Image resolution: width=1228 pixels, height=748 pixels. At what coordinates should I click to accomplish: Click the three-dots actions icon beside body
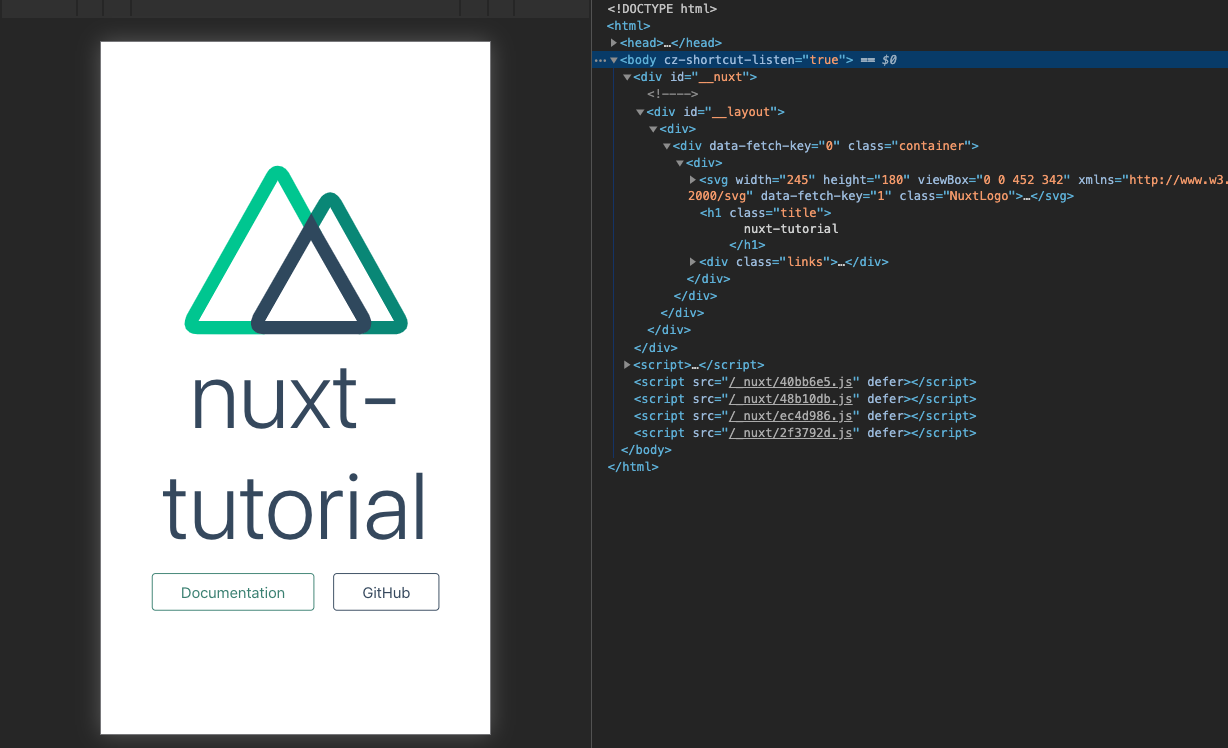pos(600,60)
